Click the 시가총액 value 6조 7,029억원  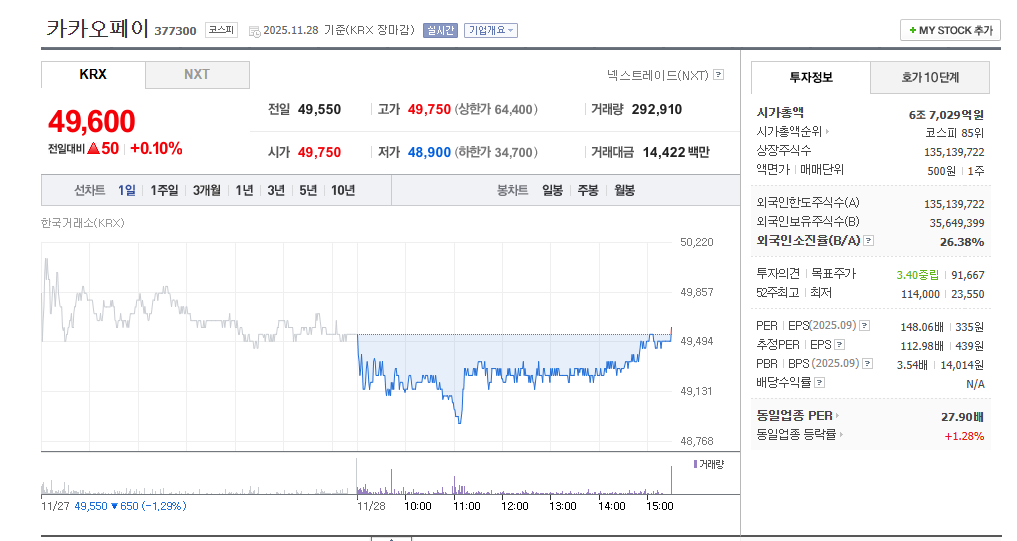[x=946, y=115]
